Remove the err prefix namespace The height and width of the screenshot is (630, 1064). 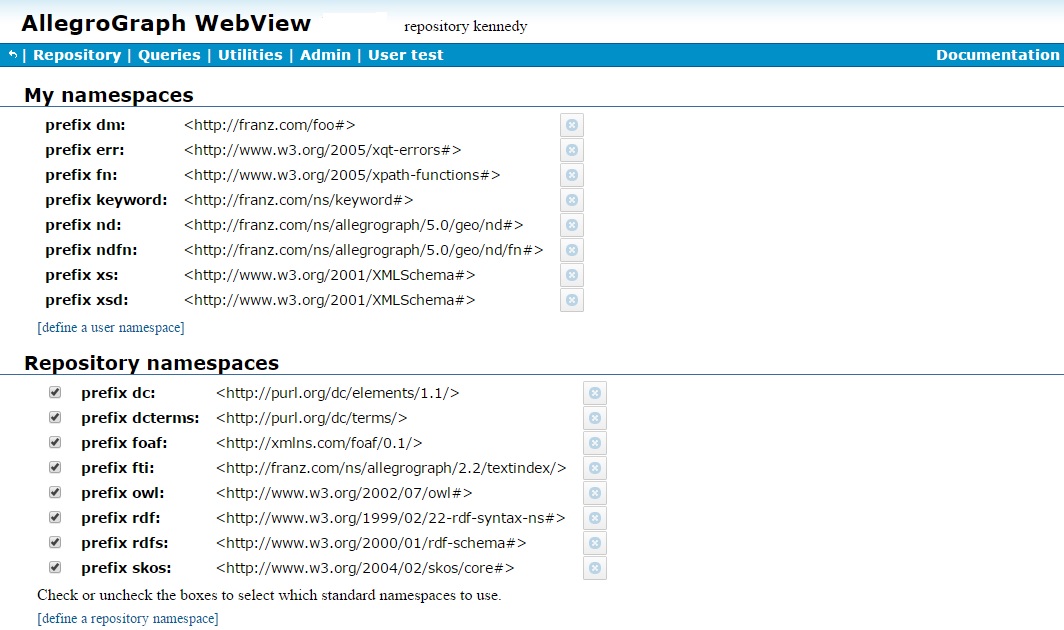point(571,150)
